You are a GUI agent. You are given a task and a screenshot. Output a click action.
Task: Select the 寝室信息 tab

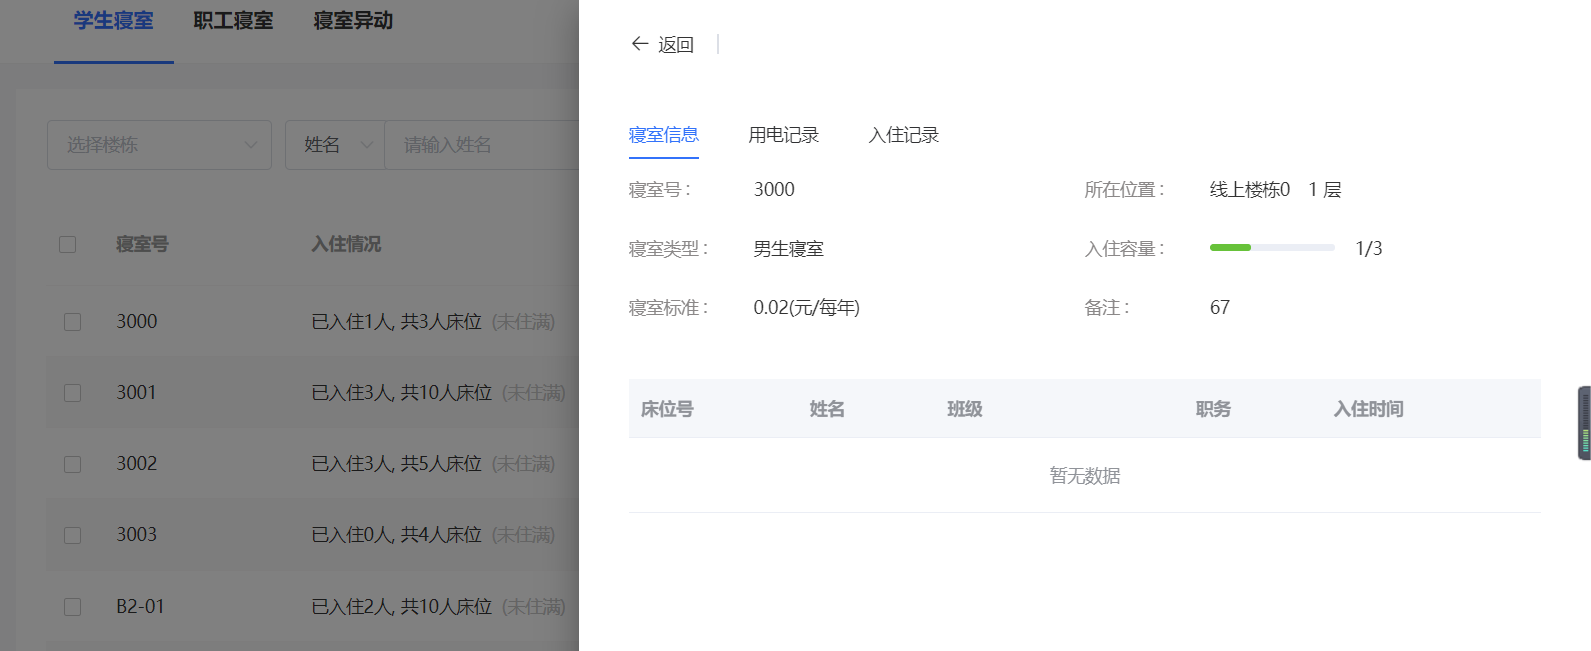coord(663,135)
